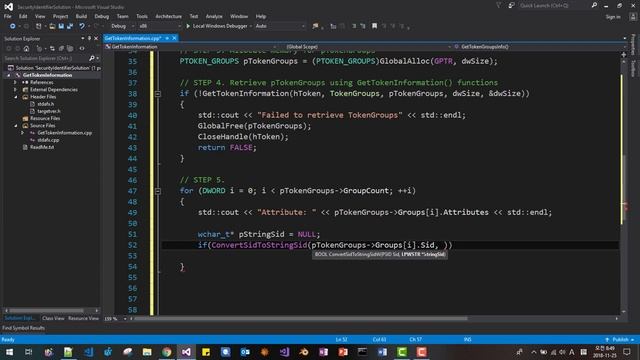This screenshot has width=640, height=360.
Task: Click the Save icon in toolbar
Action: [x=61, y=26]
